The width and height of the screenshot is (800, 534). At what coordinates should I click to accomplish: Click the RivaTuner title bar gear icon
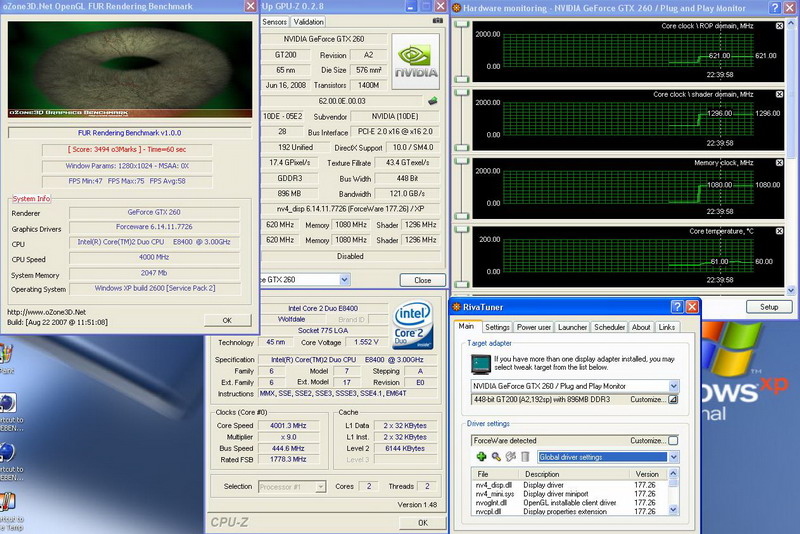tap(457, 307)
